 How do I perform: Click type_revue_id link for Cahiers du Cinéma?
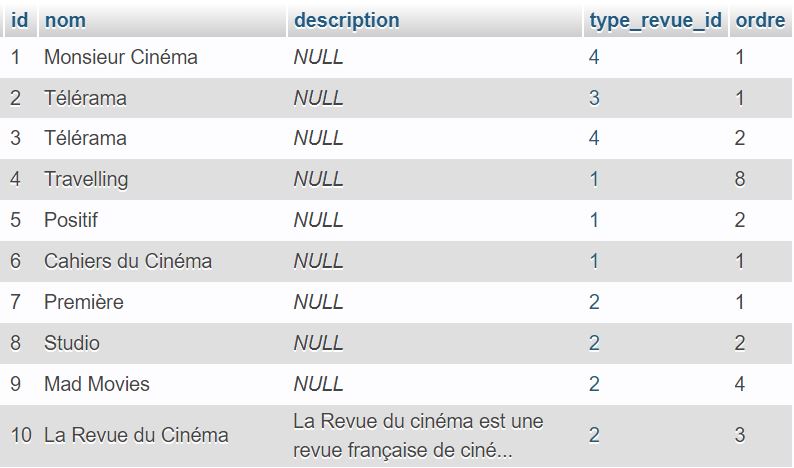click(594, 261)
